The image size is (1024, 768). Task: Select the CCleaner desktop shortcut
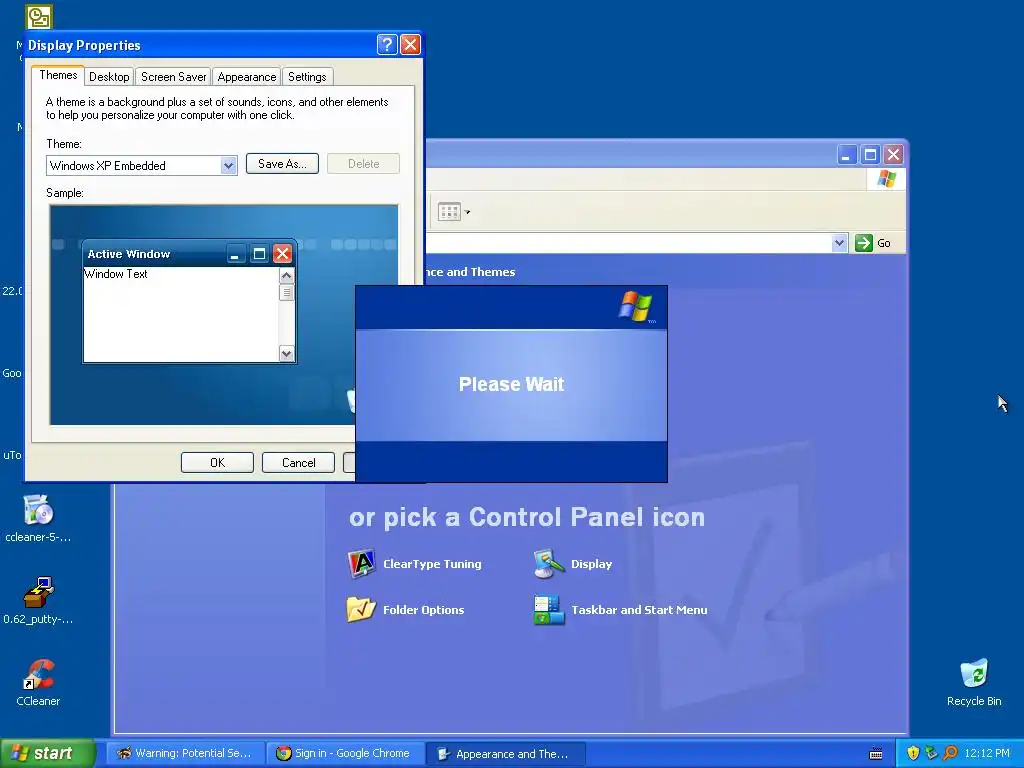(39, 682)
